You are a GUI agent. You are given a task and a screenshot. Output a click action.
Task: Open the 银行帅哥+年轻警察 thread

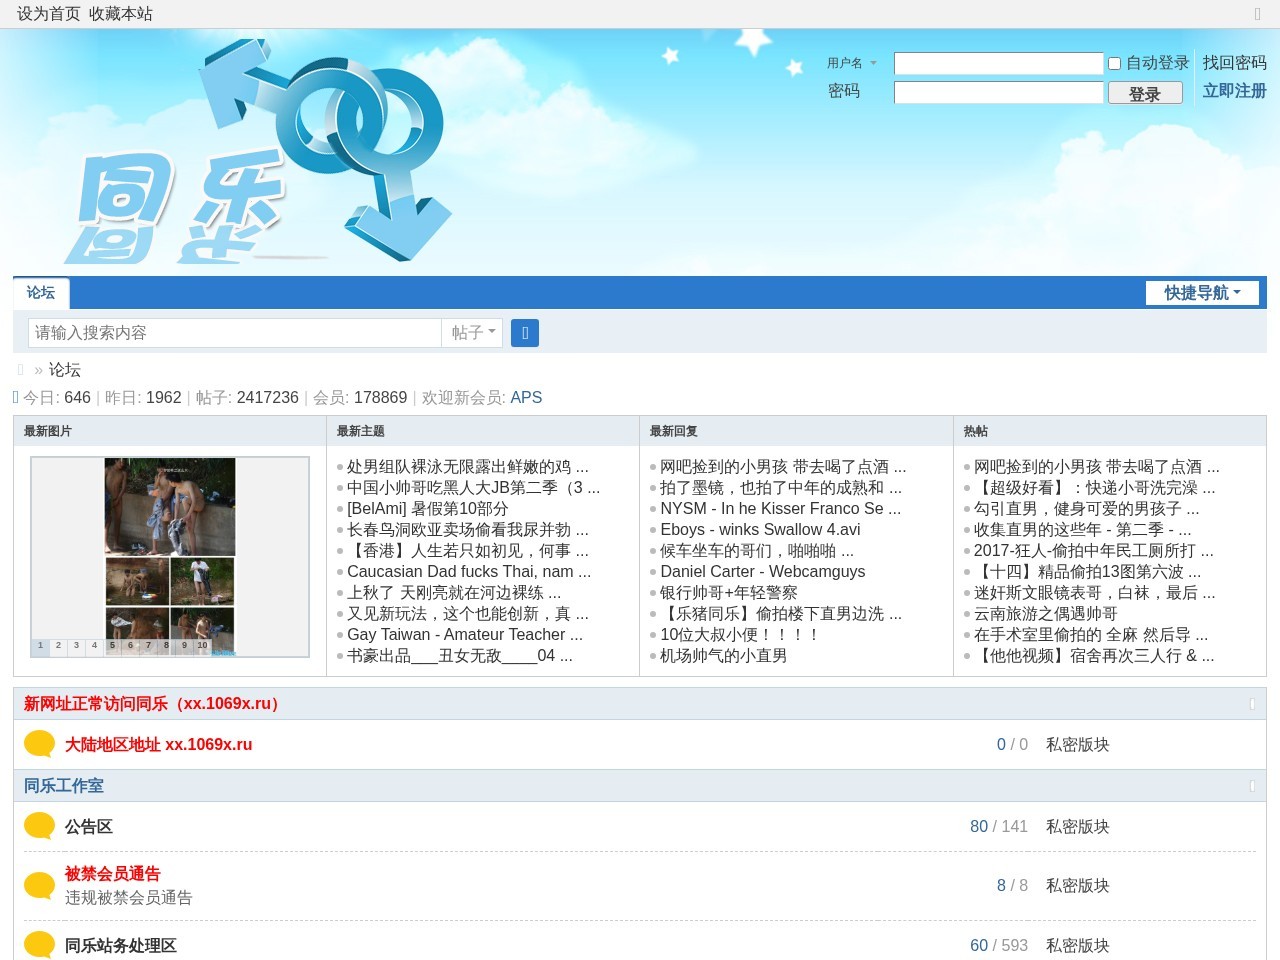pyautogui.click(x=729, y=593)
